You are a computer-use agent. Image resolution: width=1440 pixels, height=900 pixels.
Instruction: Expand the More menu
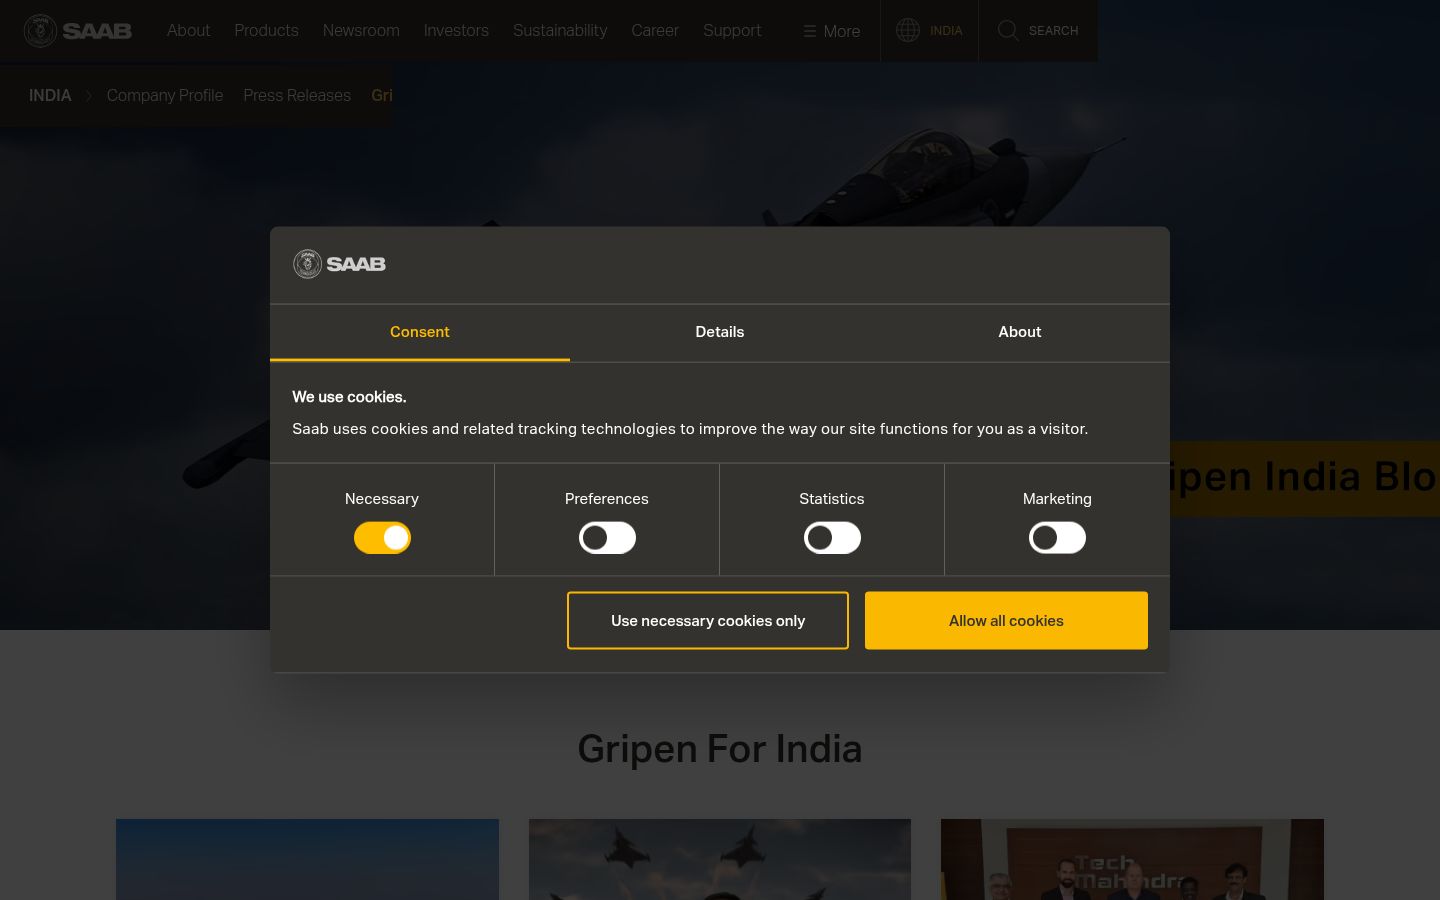(x=832, y=31)
